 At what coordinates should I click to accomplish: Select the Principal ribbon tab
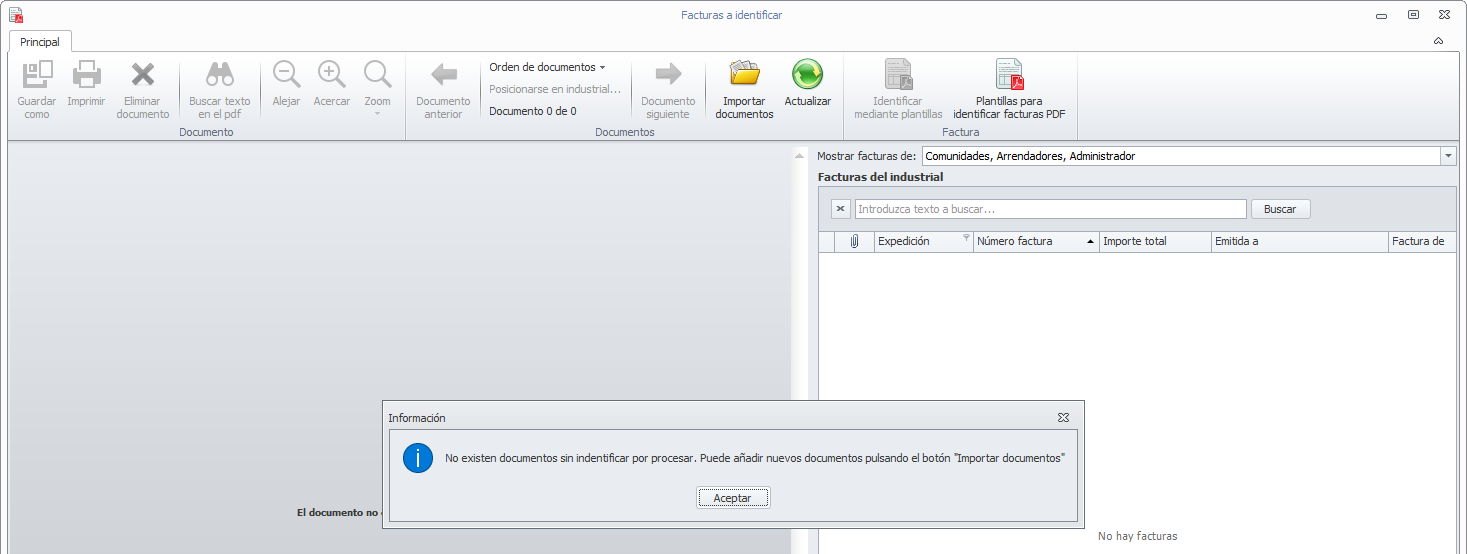(x=40, y=42)
